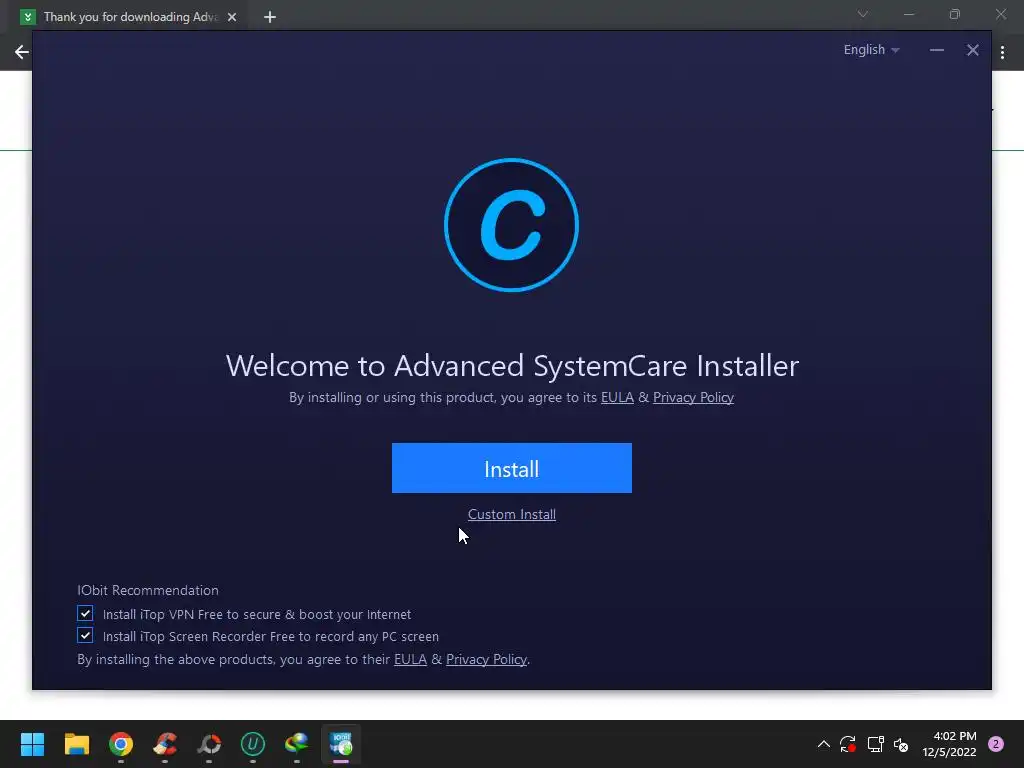This screenshot has width=1024, height=768.
Task: Open the English language dropdown
Action: [871, 50]
